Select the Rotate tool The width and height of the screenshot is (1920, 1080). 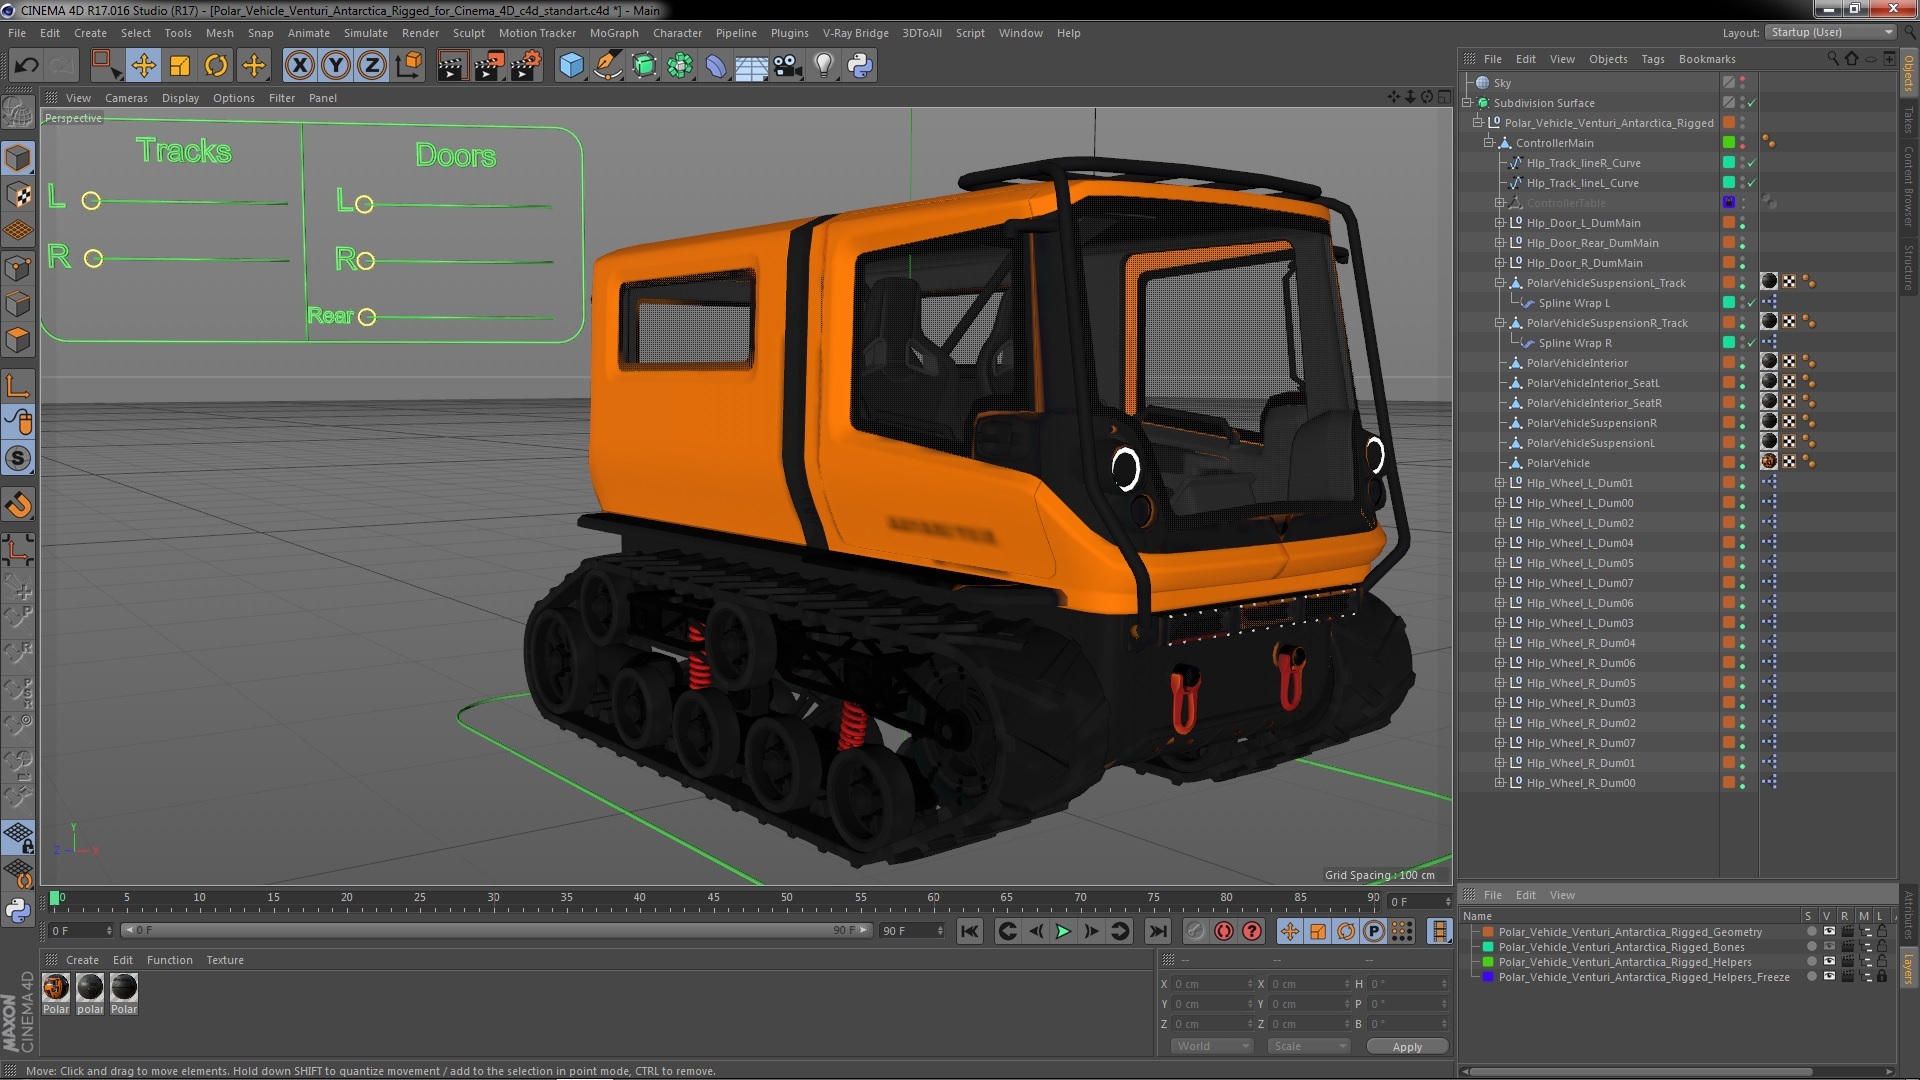[216, 66]
